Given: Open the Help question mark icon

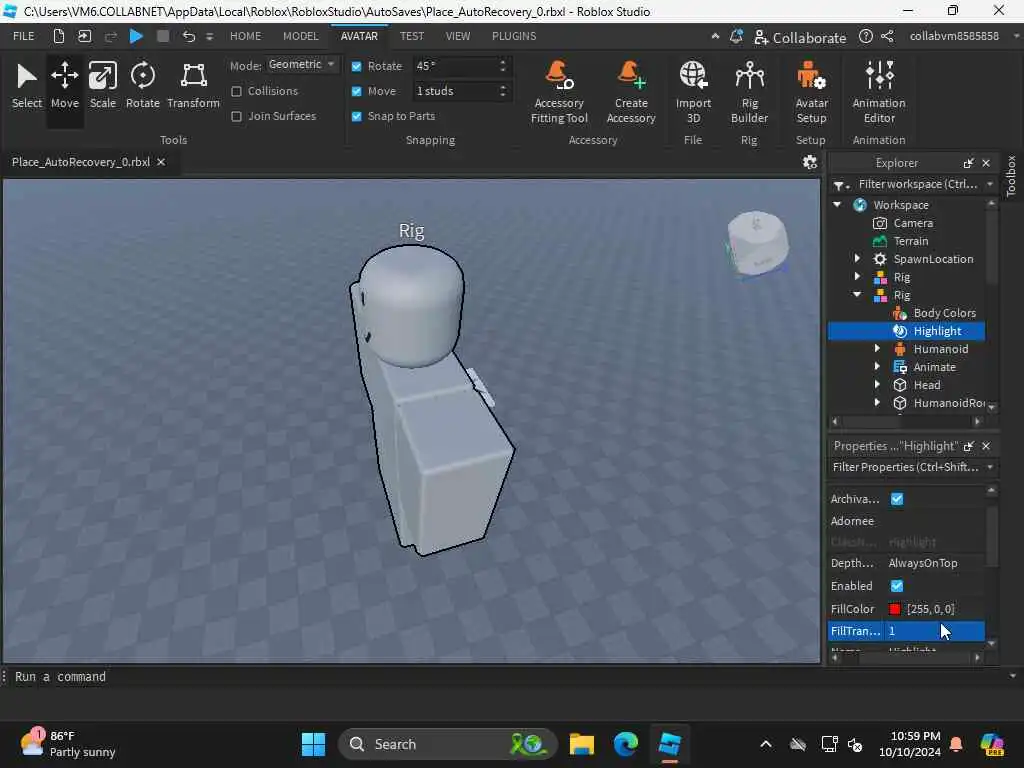Looking at the screenshot, I should pos(865,37).
